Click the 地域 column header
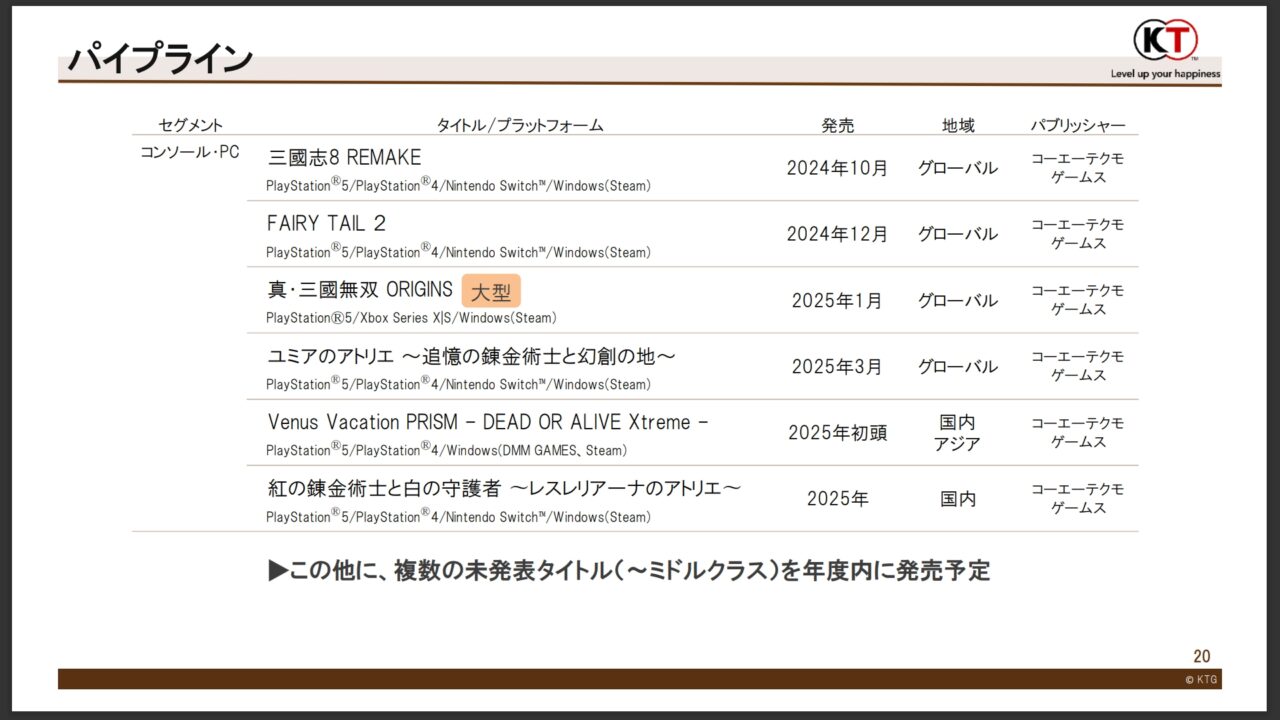The width and height of the screenshot is (1280, 720). (958, 125)
